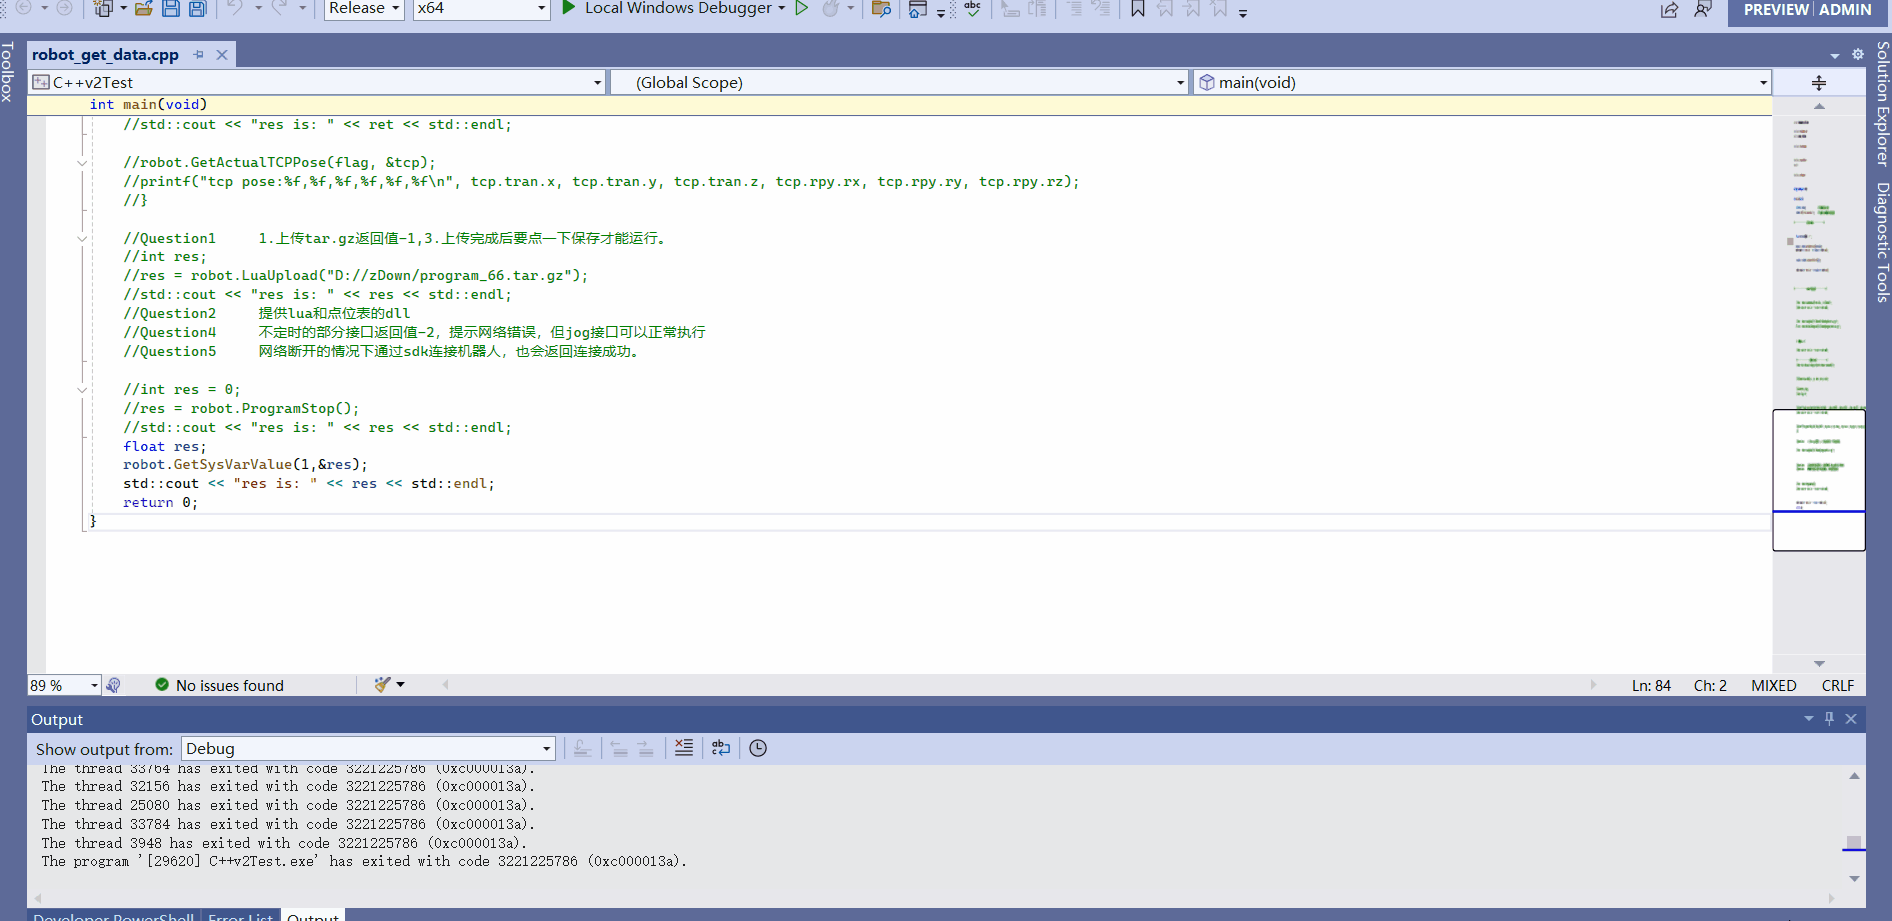Collapse the //robot.GetActualTCPPose comment block
This screenshot has height=921, width=1892.
tap(82, 163)
